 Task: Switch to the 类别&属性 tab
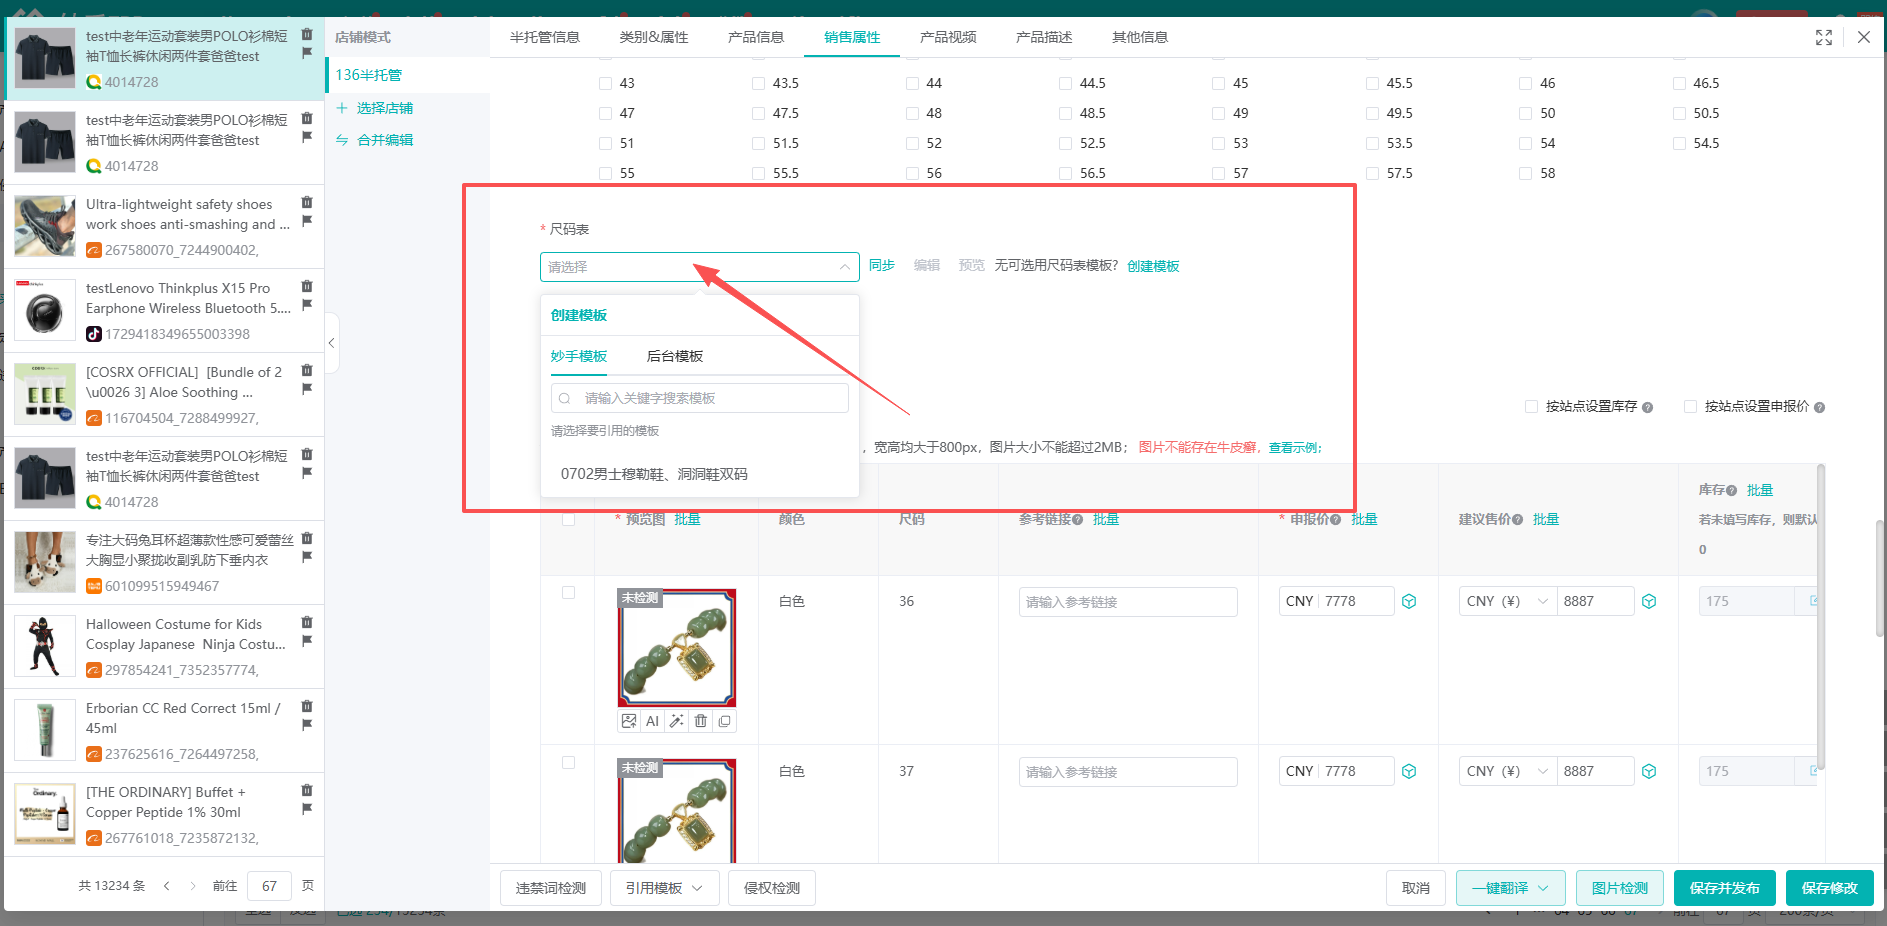coord(653,37)
